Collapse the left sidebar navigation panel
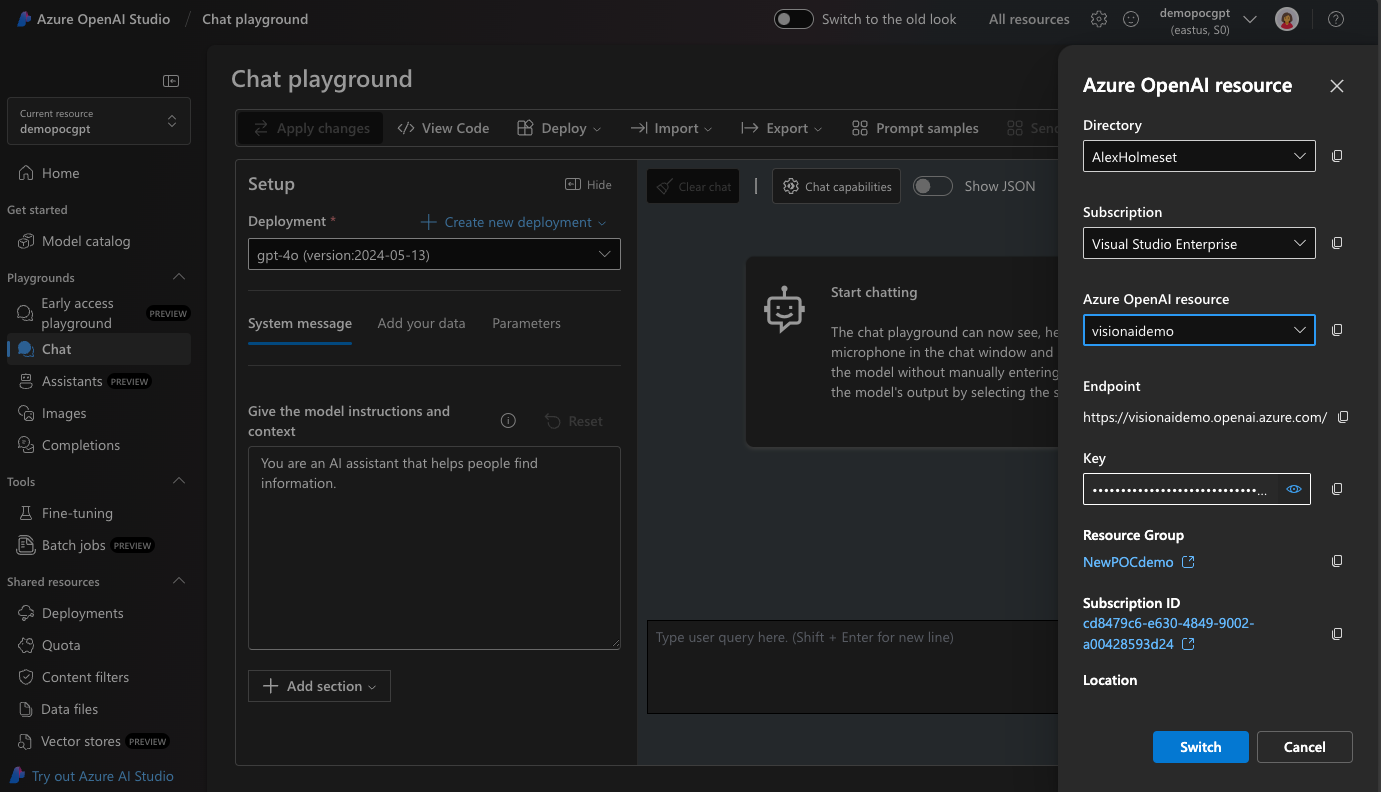 171,81
